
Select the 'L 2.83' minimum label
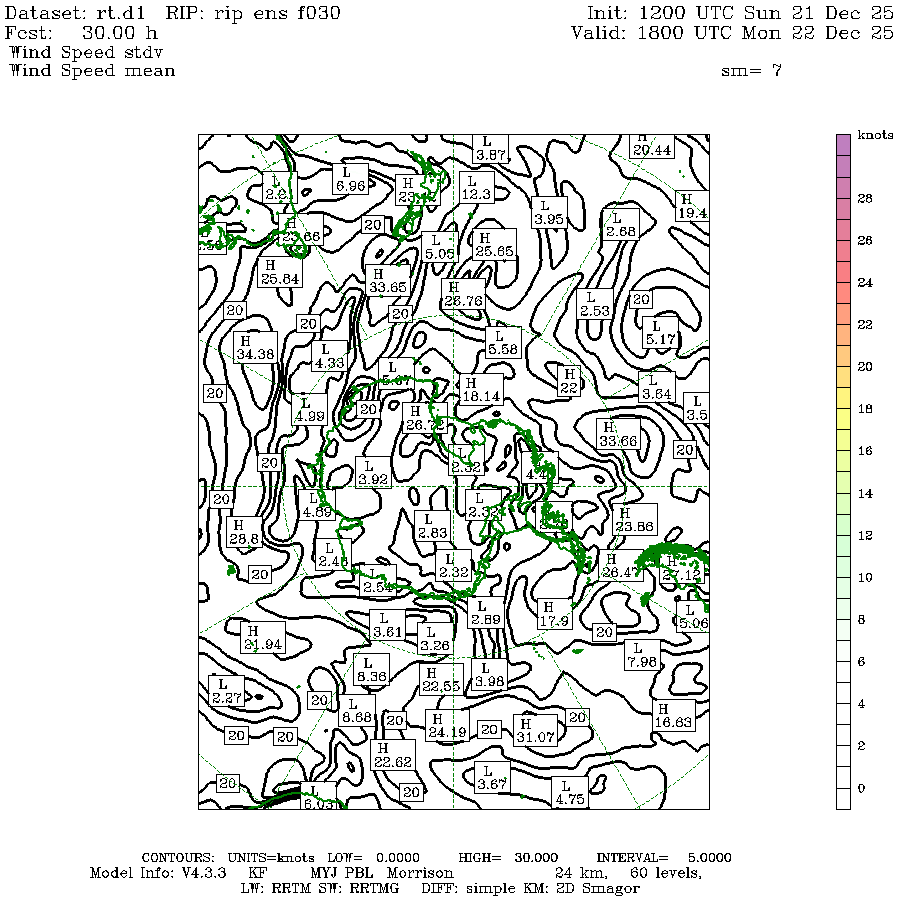[432, 526]
